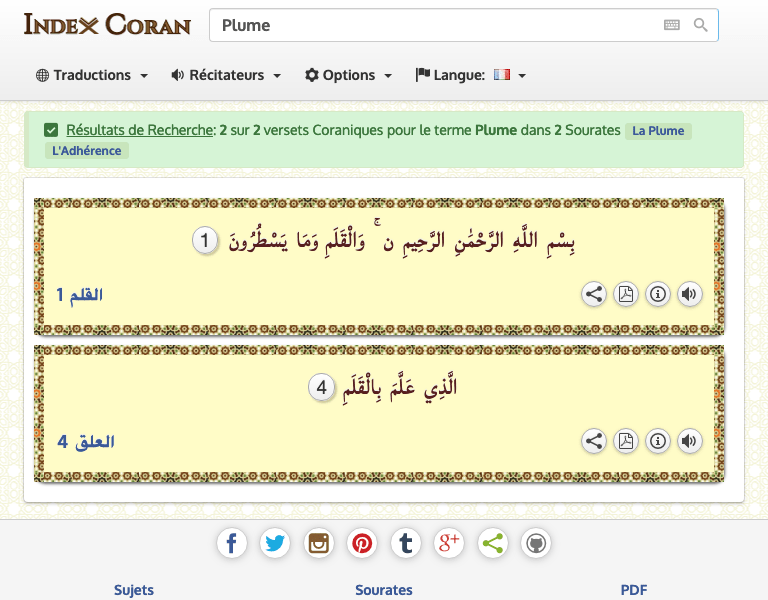This screenshot has width=768, height=600.
Task: Open PDF icon for verse Al-Qalam 1
Action: point(626,294)
